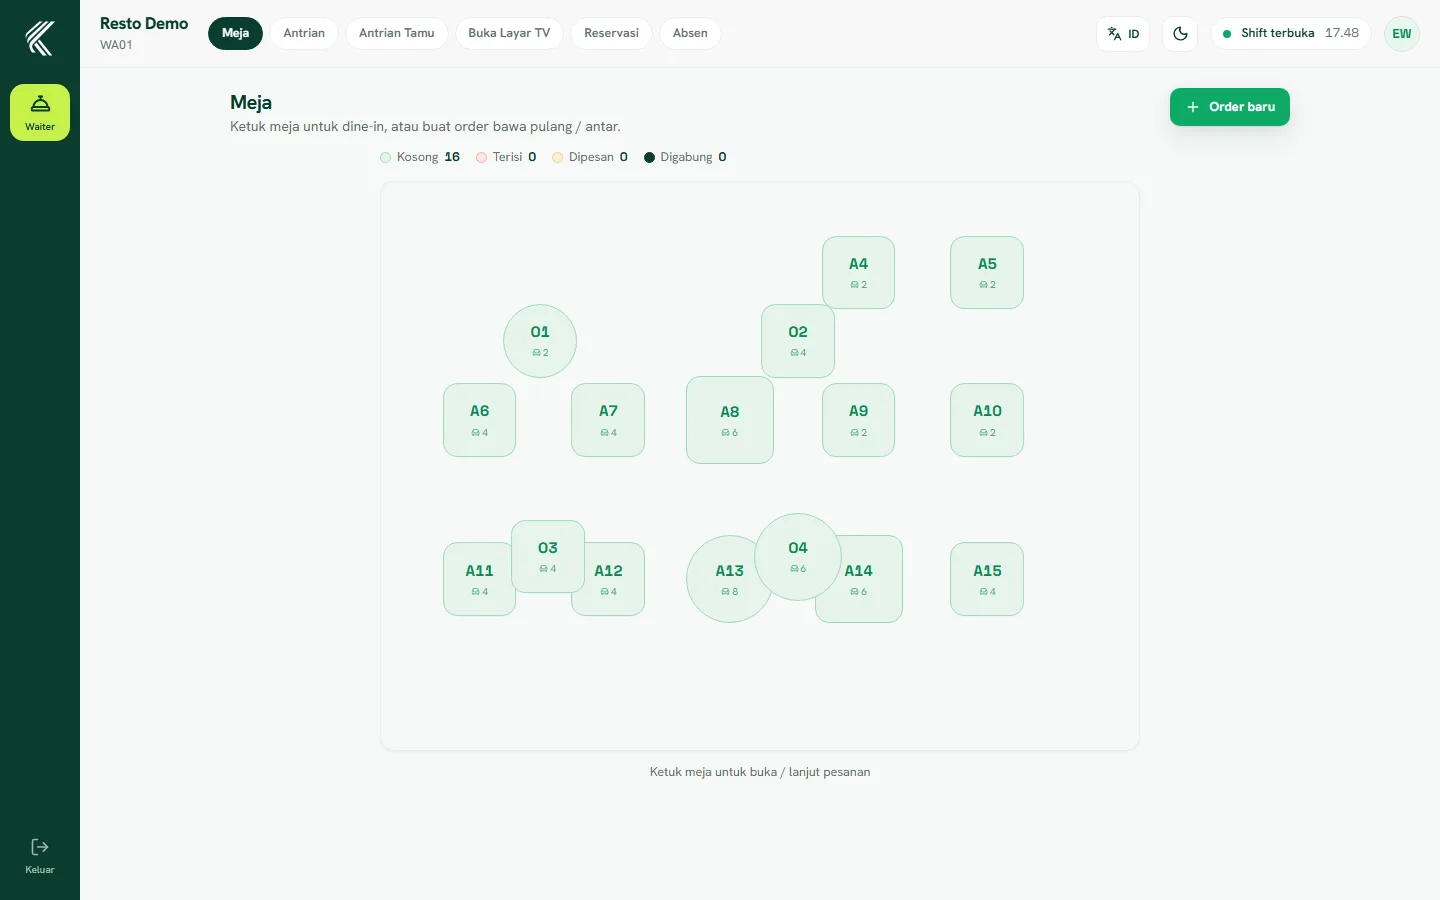Viewport: 1440px width, 900px height.
Task: Switch to the Antrian tab
Action: (304, 33)
